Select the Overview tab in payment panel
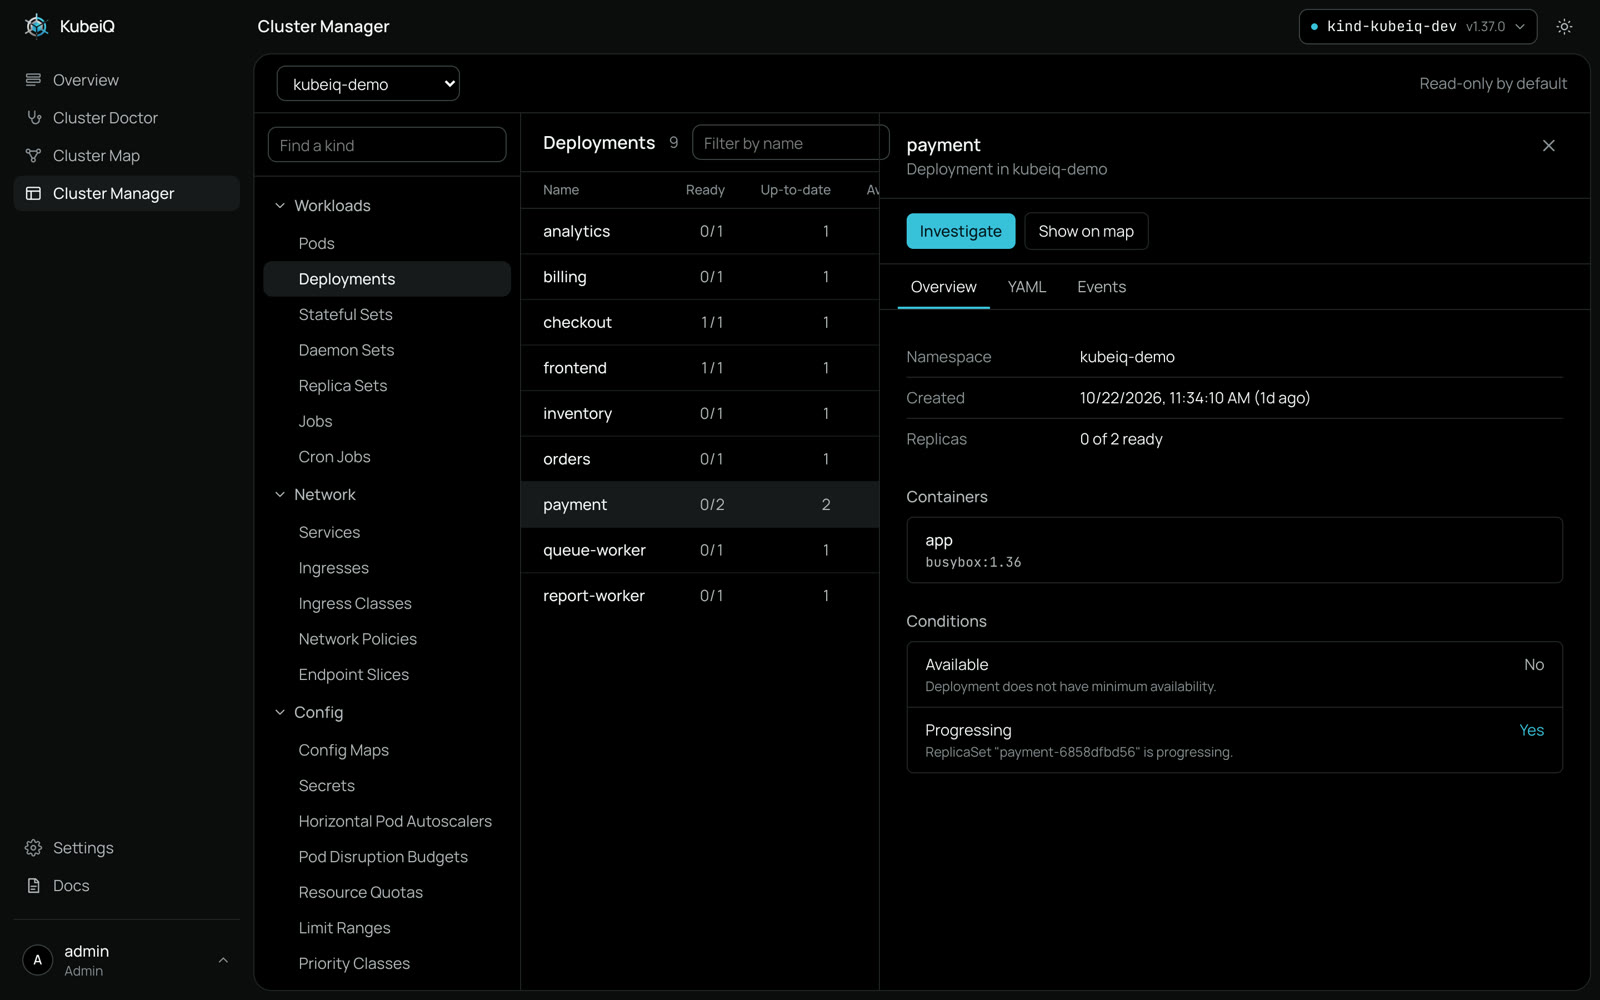The image size is (1600, 1000). click(943, 287)
